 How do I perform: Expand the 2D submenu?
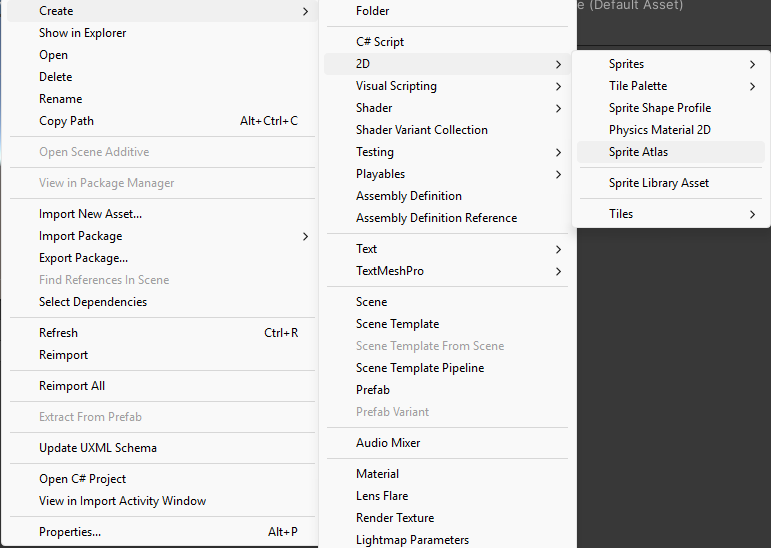click(447, 64)
